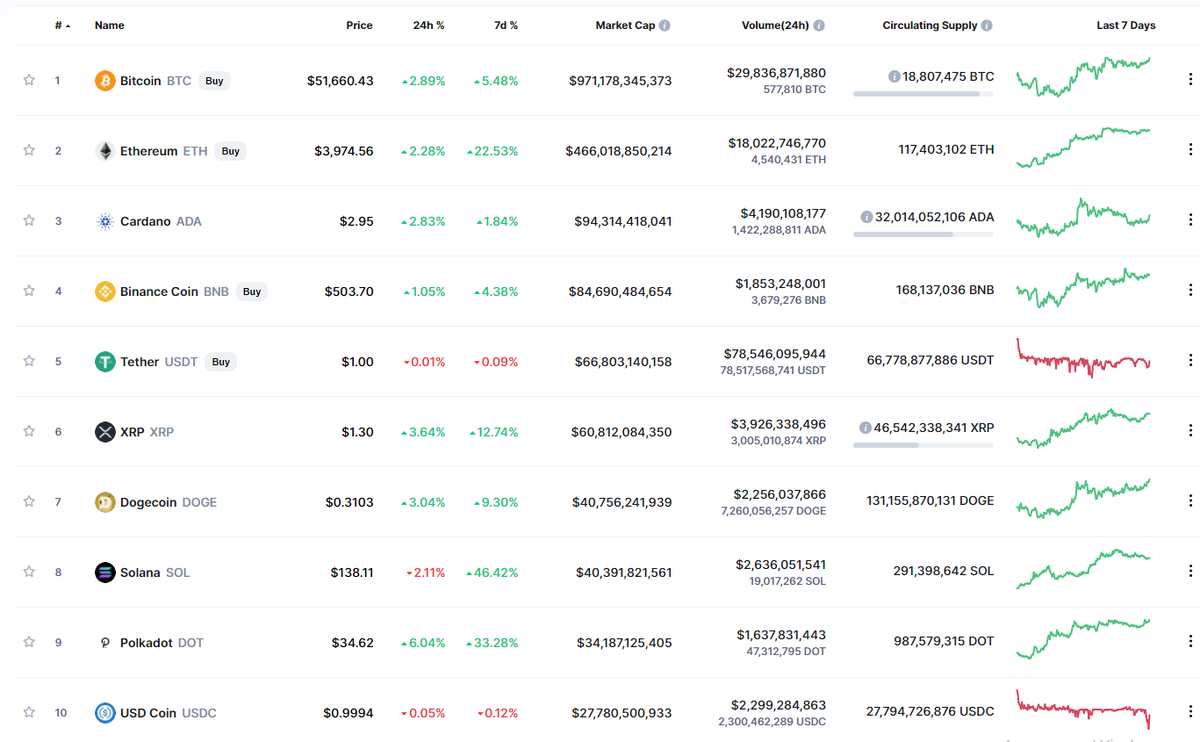Screen dimensions: 1200x742
Task: Click Bitcoin circulating supply progress bar
Action: 923,94
